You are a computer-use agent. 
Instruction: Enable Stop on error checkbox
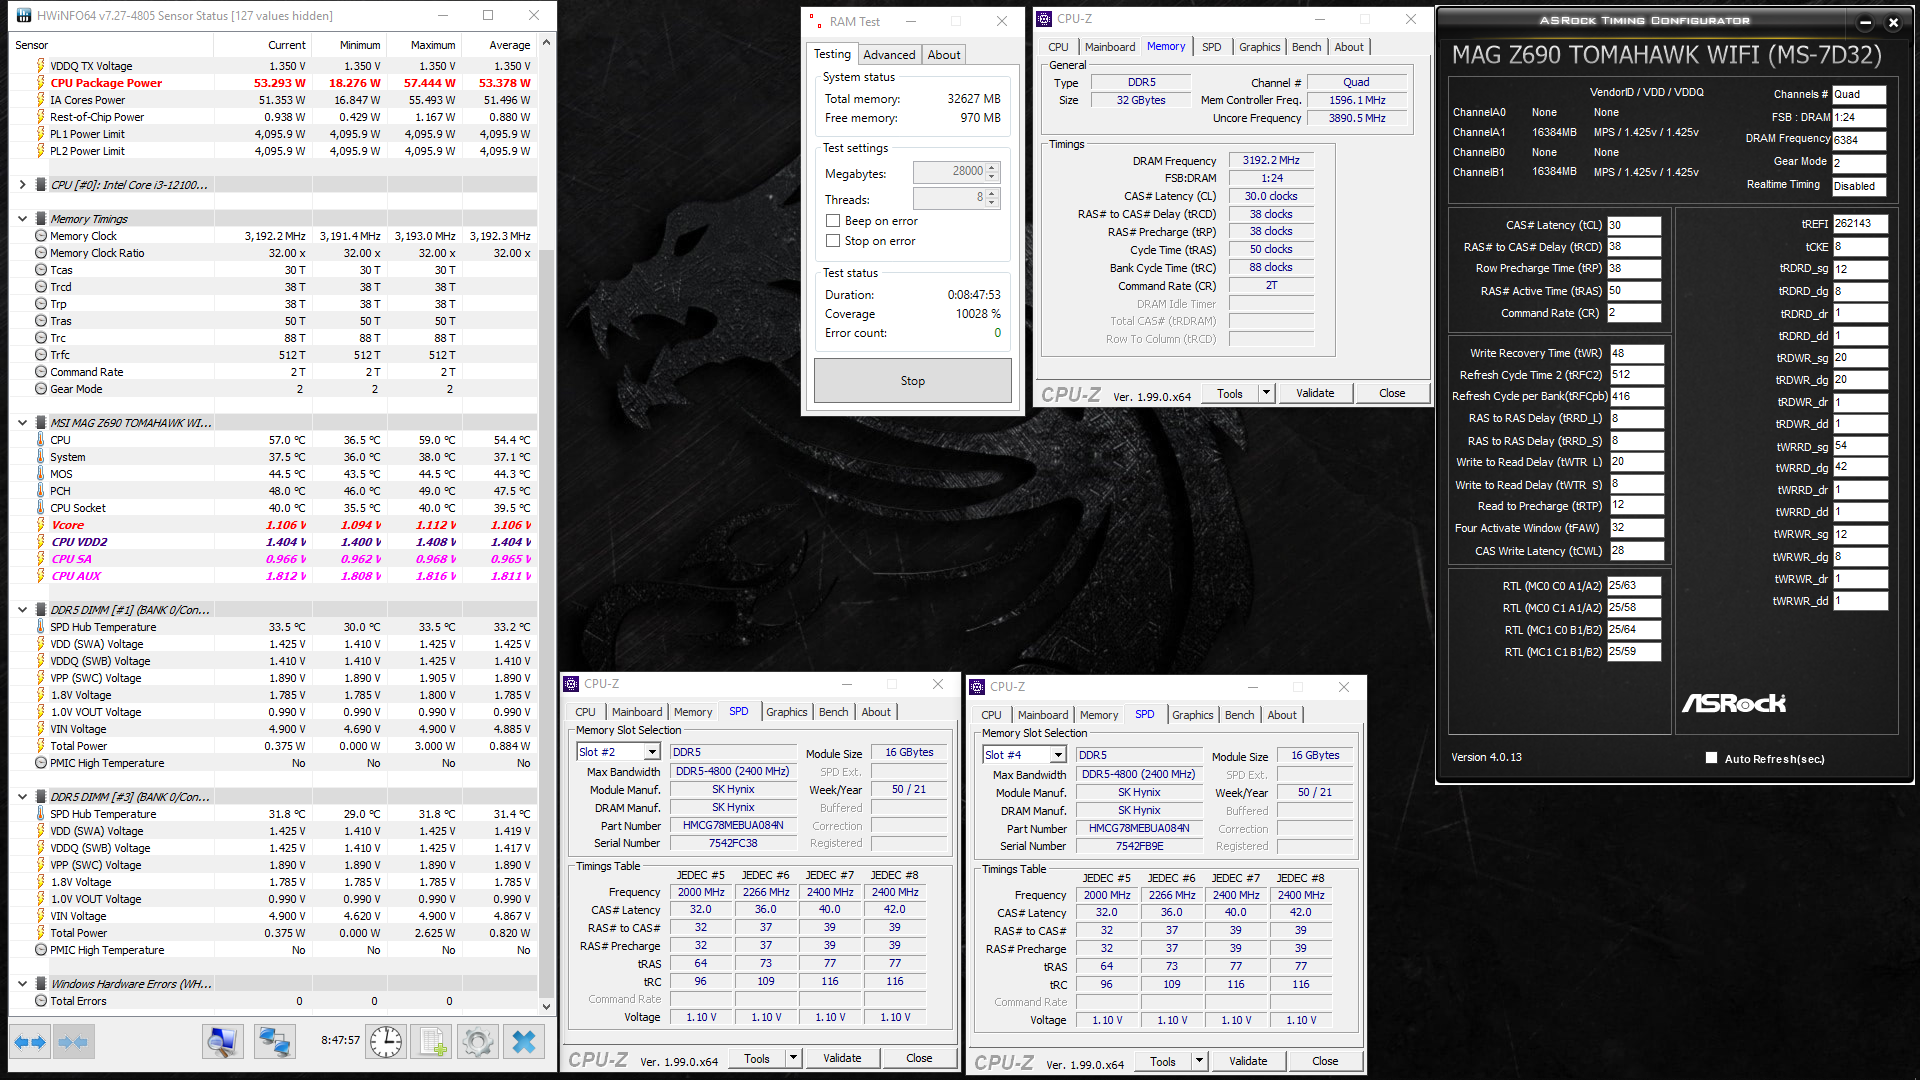pos(833,241)
